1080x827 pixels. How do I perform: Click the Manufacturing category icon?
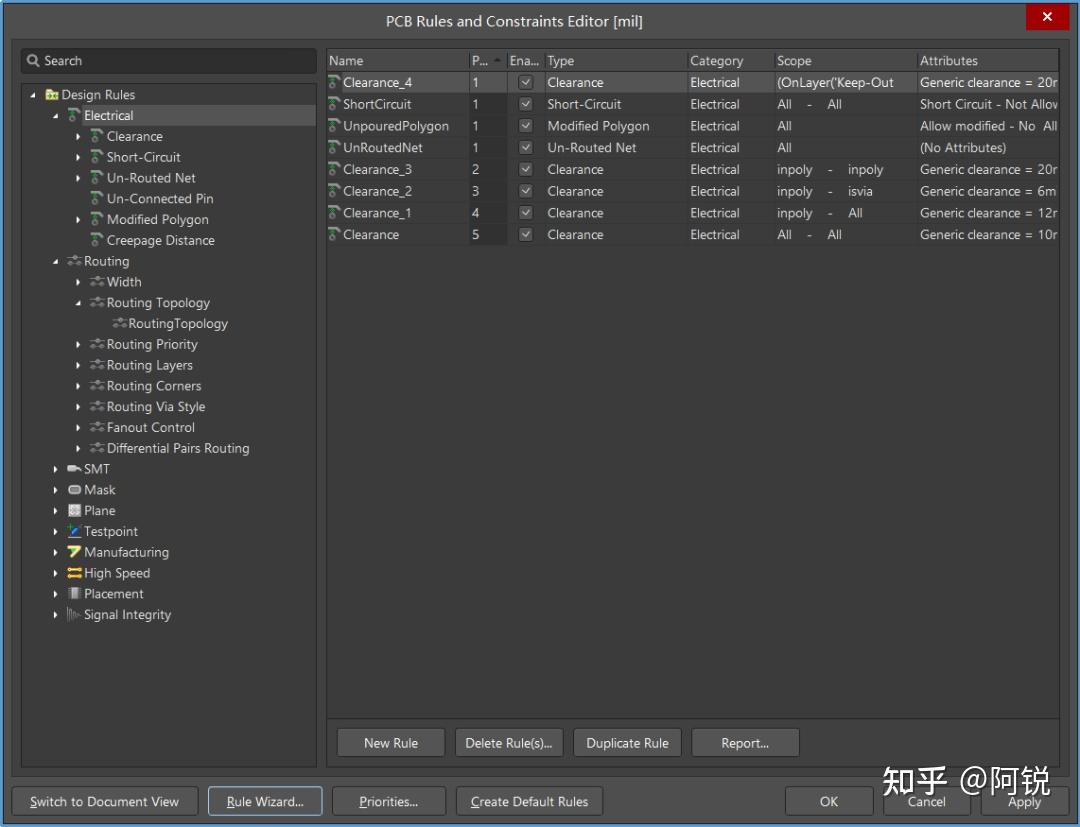(74, 552)
